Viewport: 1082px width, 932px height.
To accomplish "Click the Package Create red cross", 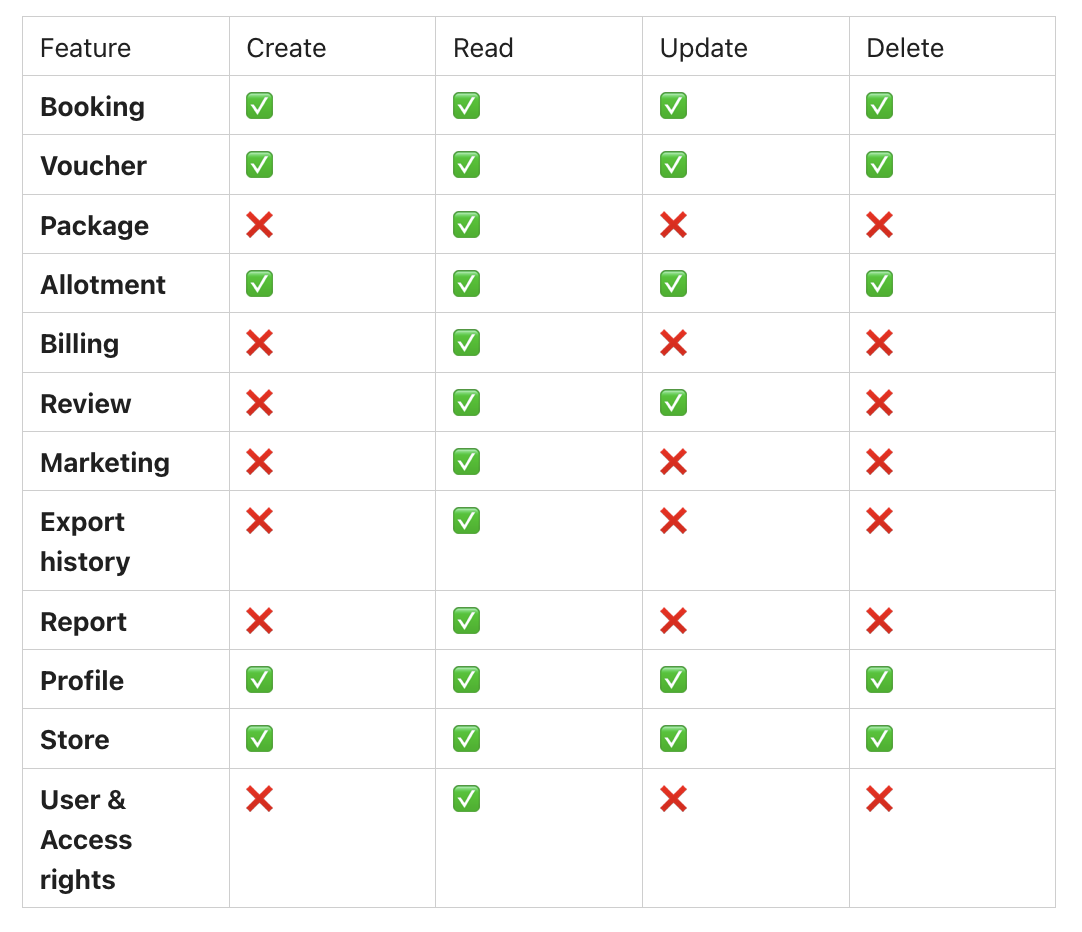I will pos(259,225).
